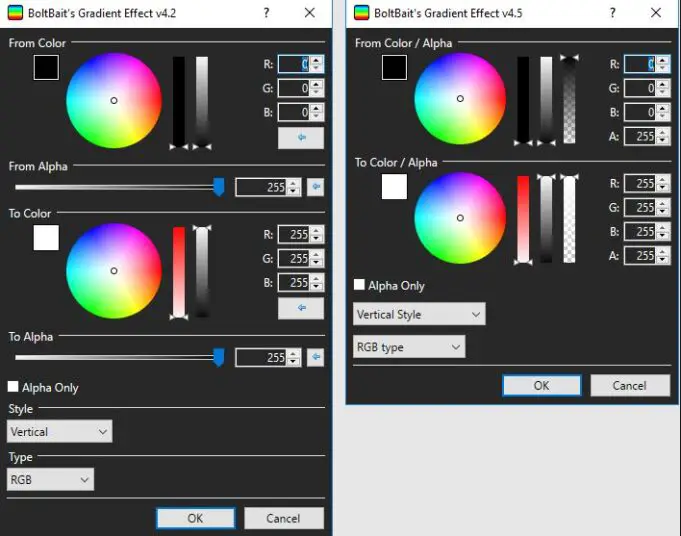Click OK in the v4.2 dialog
Image resolution: width=681 pixels, height=536 pixels.
pos(195,518)
